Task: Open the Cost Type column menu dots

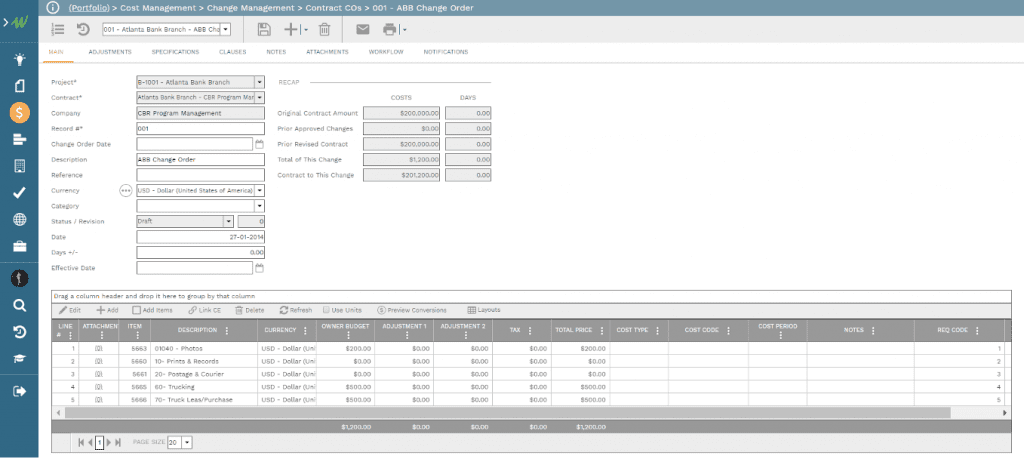Action: (658, 331)
